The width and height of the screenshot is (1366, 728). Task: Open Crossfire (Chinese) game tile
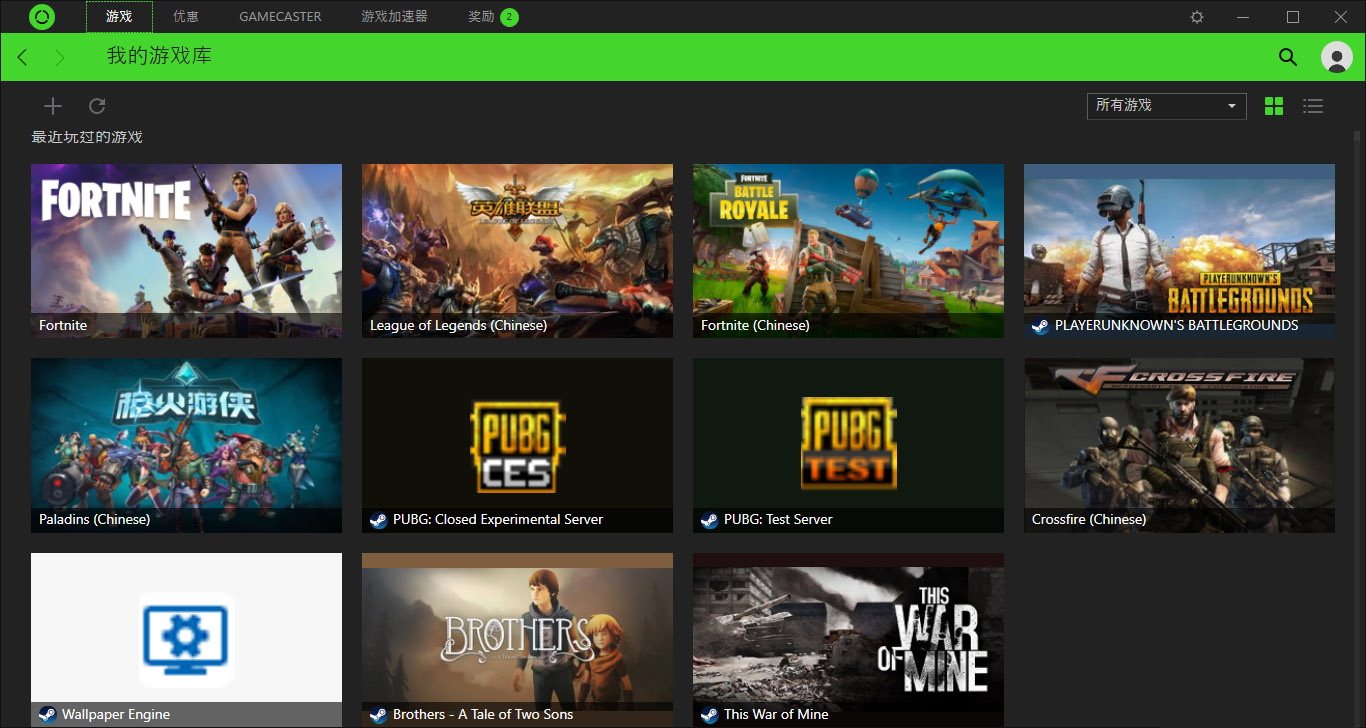pos(1179,445)
